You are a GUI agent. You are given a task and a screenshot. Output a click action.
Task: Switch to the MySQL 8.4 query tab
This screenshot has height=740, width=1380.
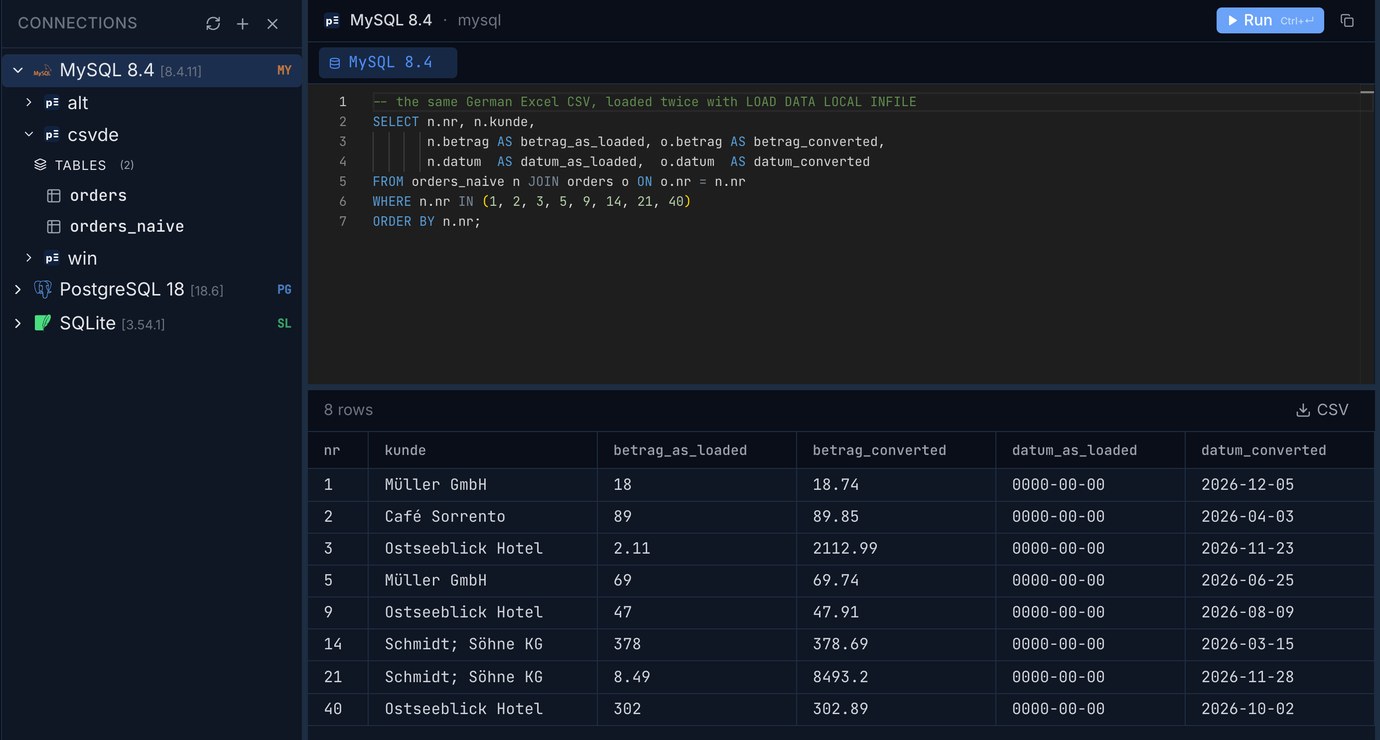pos(388,62)
